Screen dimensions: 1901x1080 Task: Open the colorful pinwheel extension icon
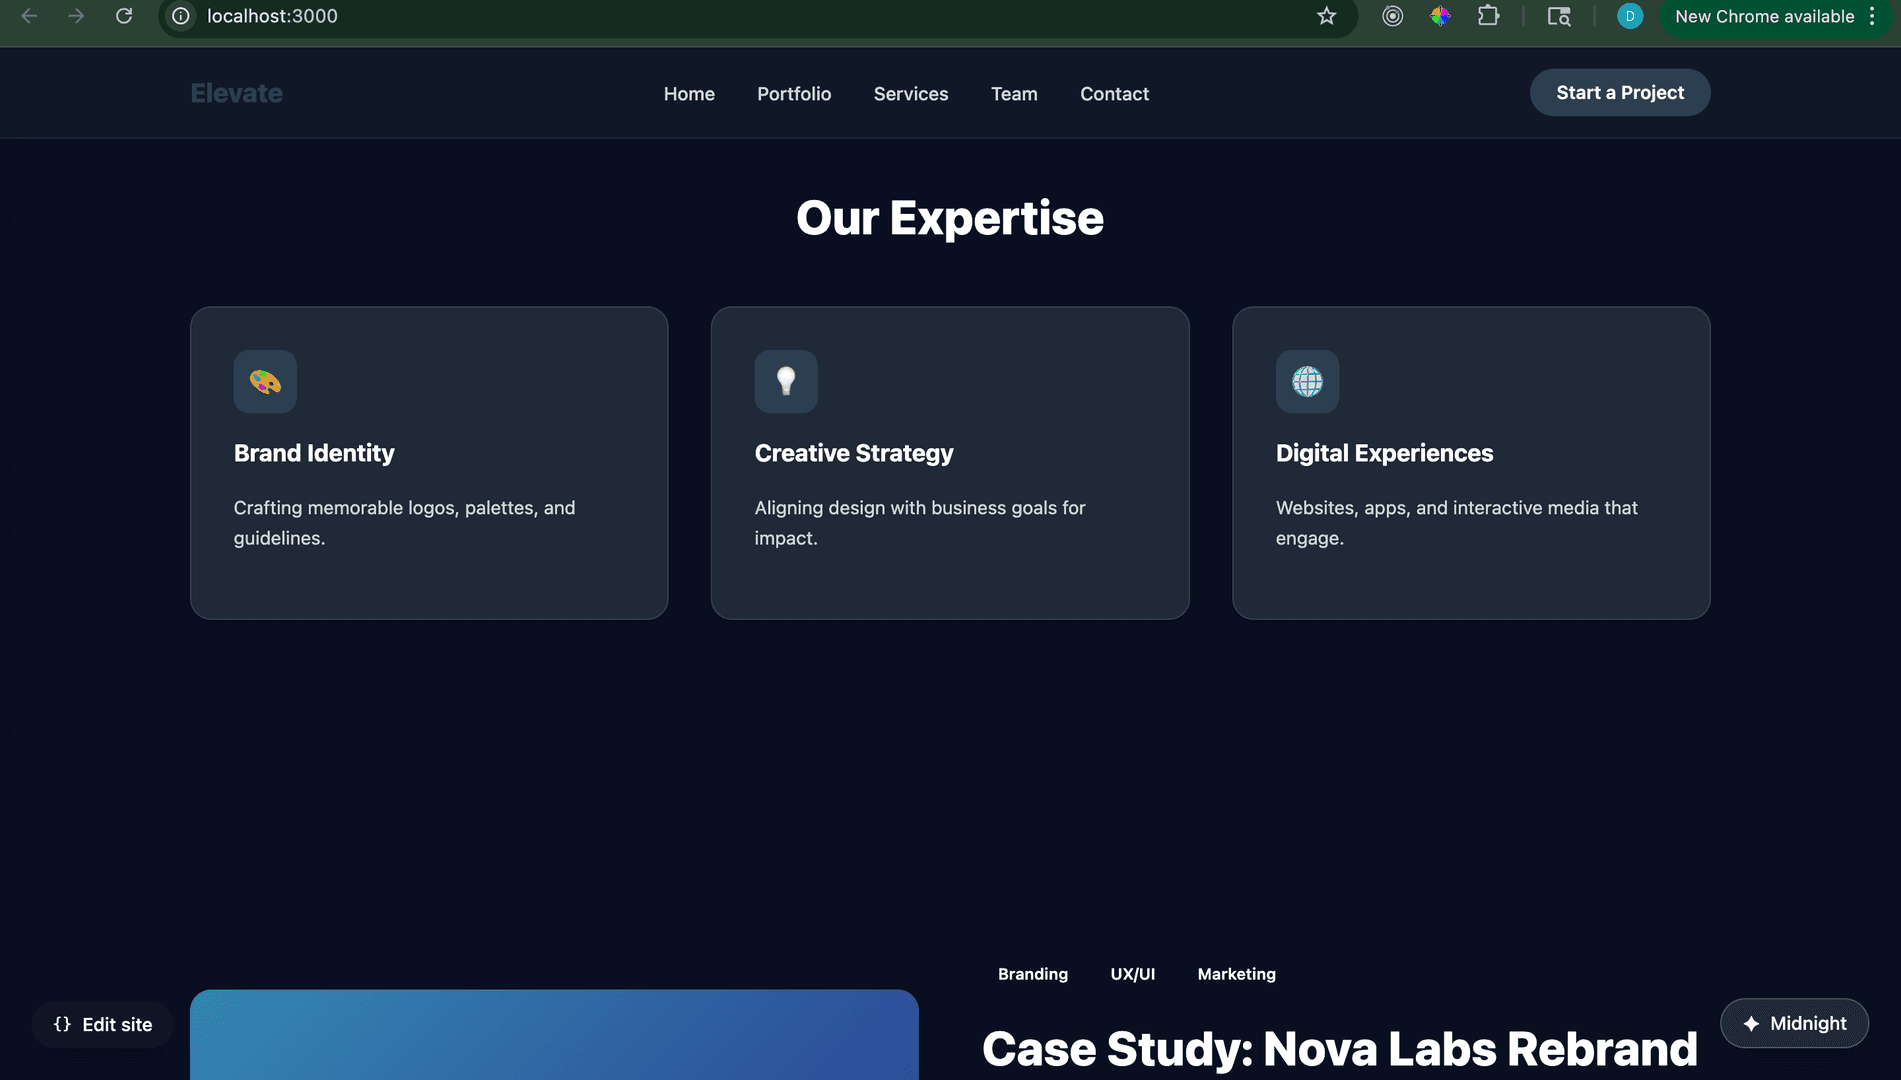1440,16
